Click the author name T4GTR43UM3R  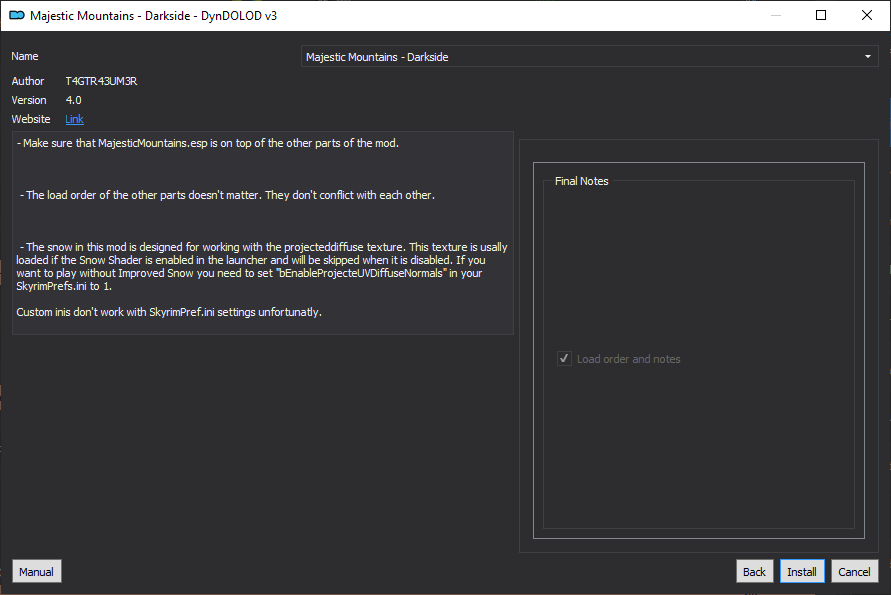pyautogui.click(x=101, y=81)
